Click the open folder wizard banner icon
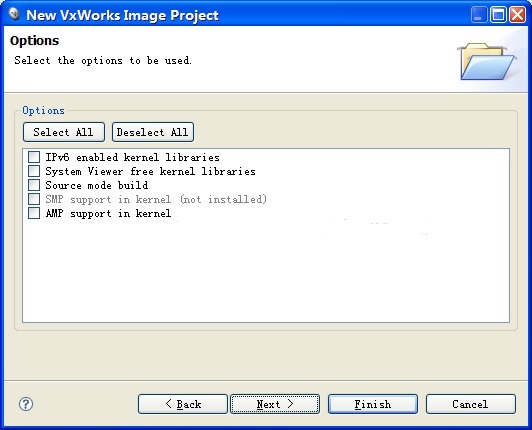Viewport: 532px width, 430px height. coord(486,61)
